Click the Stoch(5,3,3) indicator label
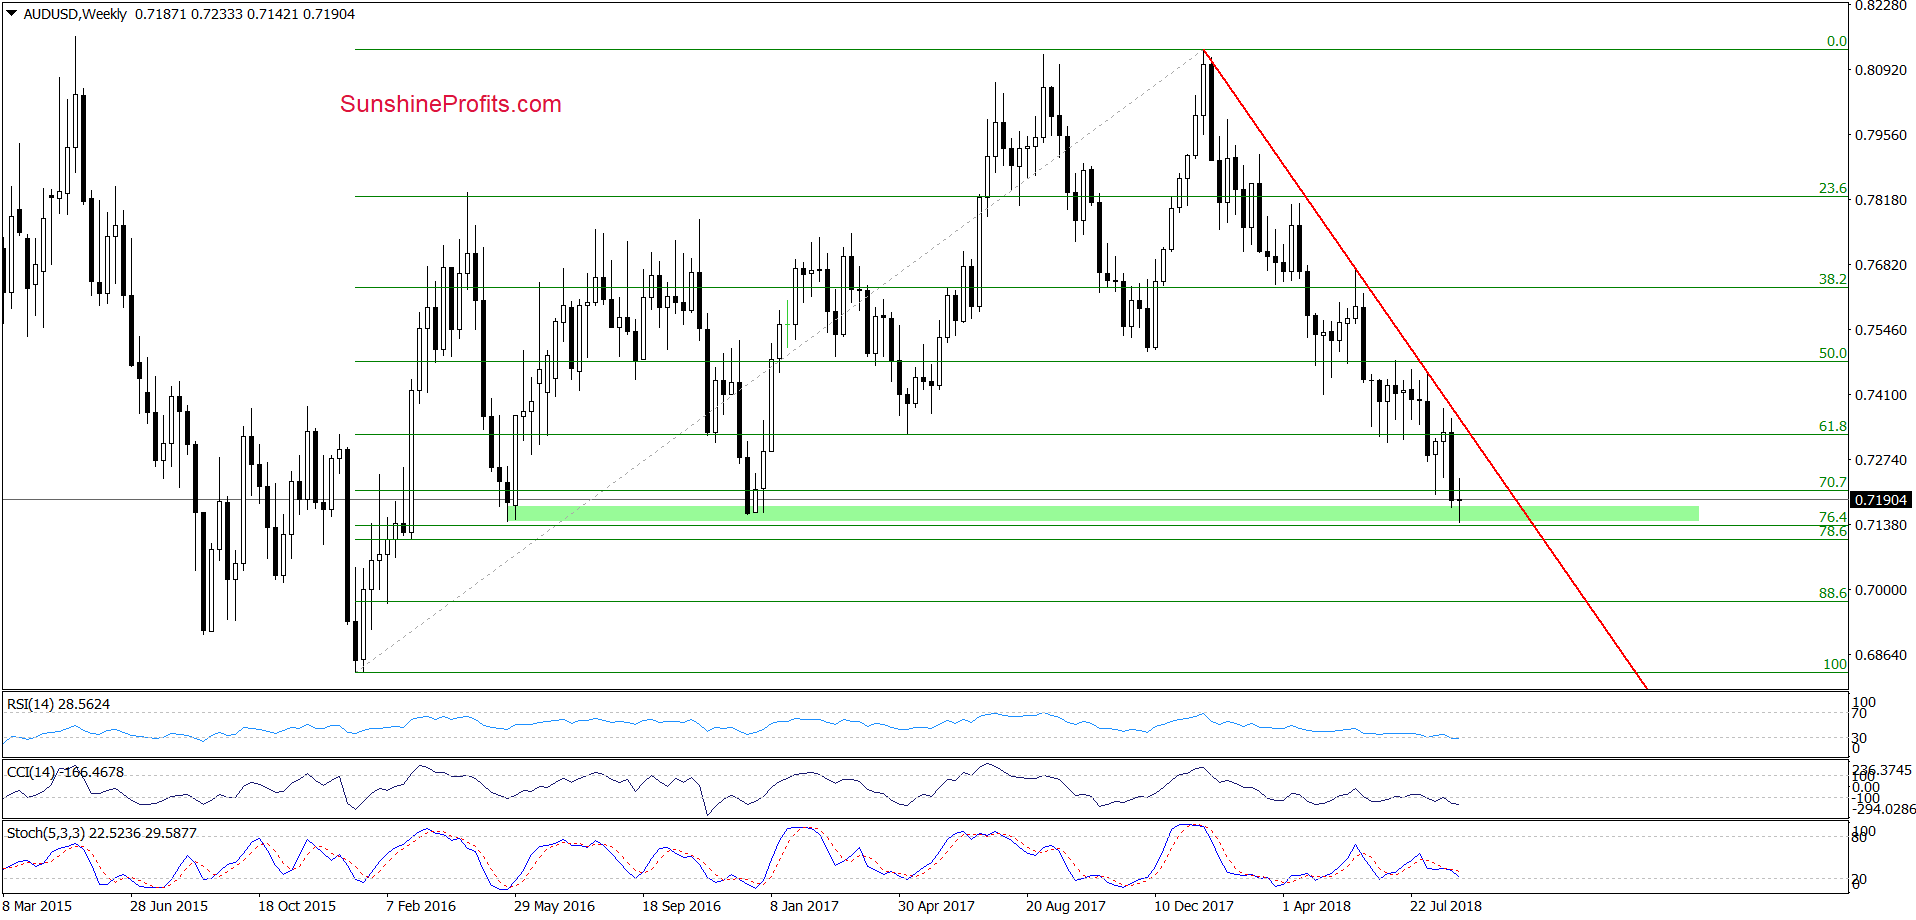This screenshot has height=920, width=1916. (102, 833)
